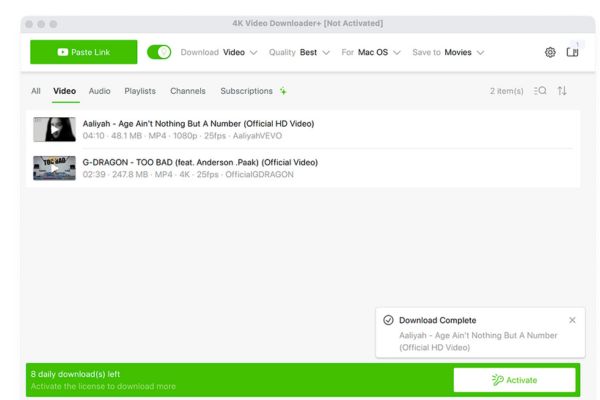Click the Aaliyah video thumbnail
The image size is (600, 400).
54,129
